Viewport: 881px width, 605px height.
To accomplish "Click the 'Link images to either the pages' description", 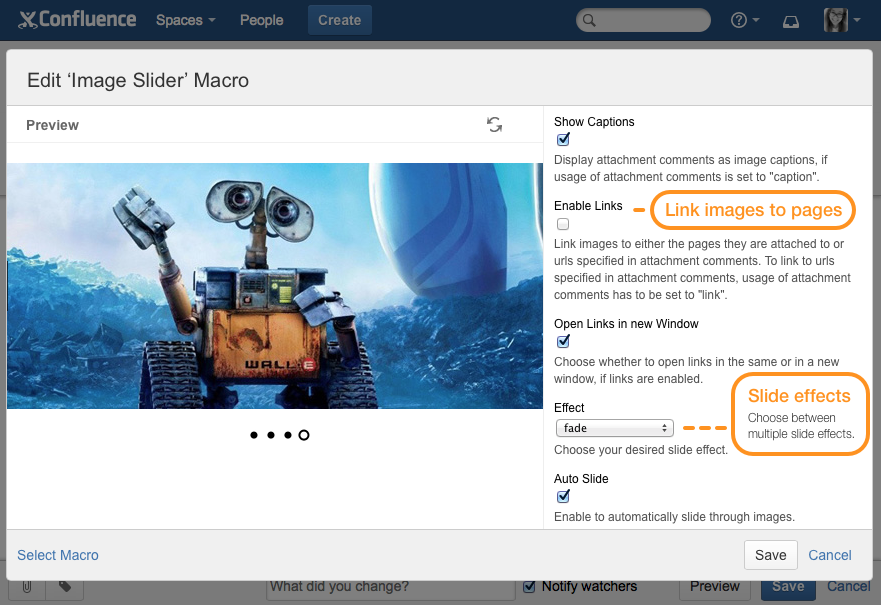I will (702, 270).
